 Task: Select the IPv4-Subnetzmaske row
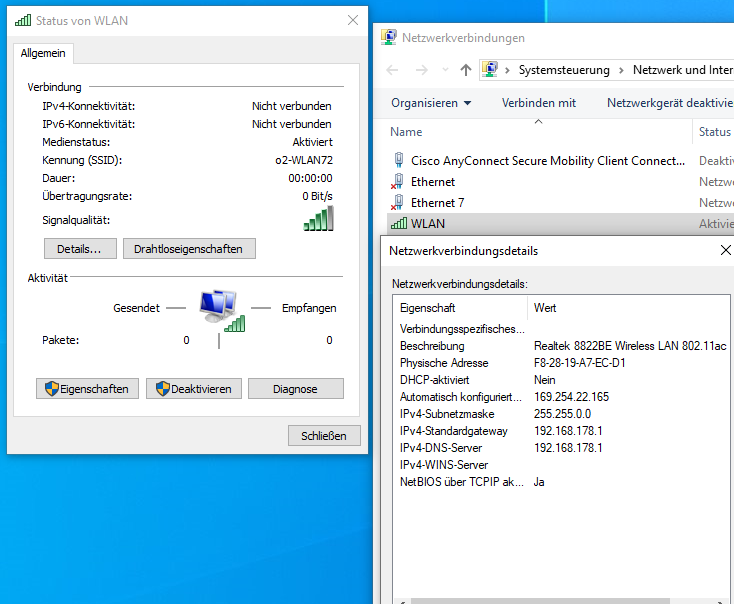point(561,414)
